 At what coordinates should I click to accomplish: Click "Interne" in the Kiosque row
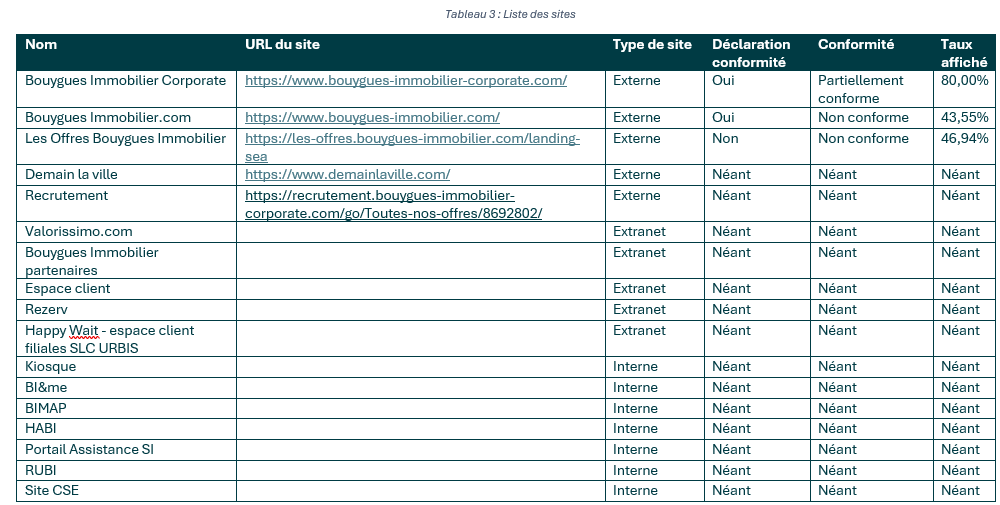(635, 366)
